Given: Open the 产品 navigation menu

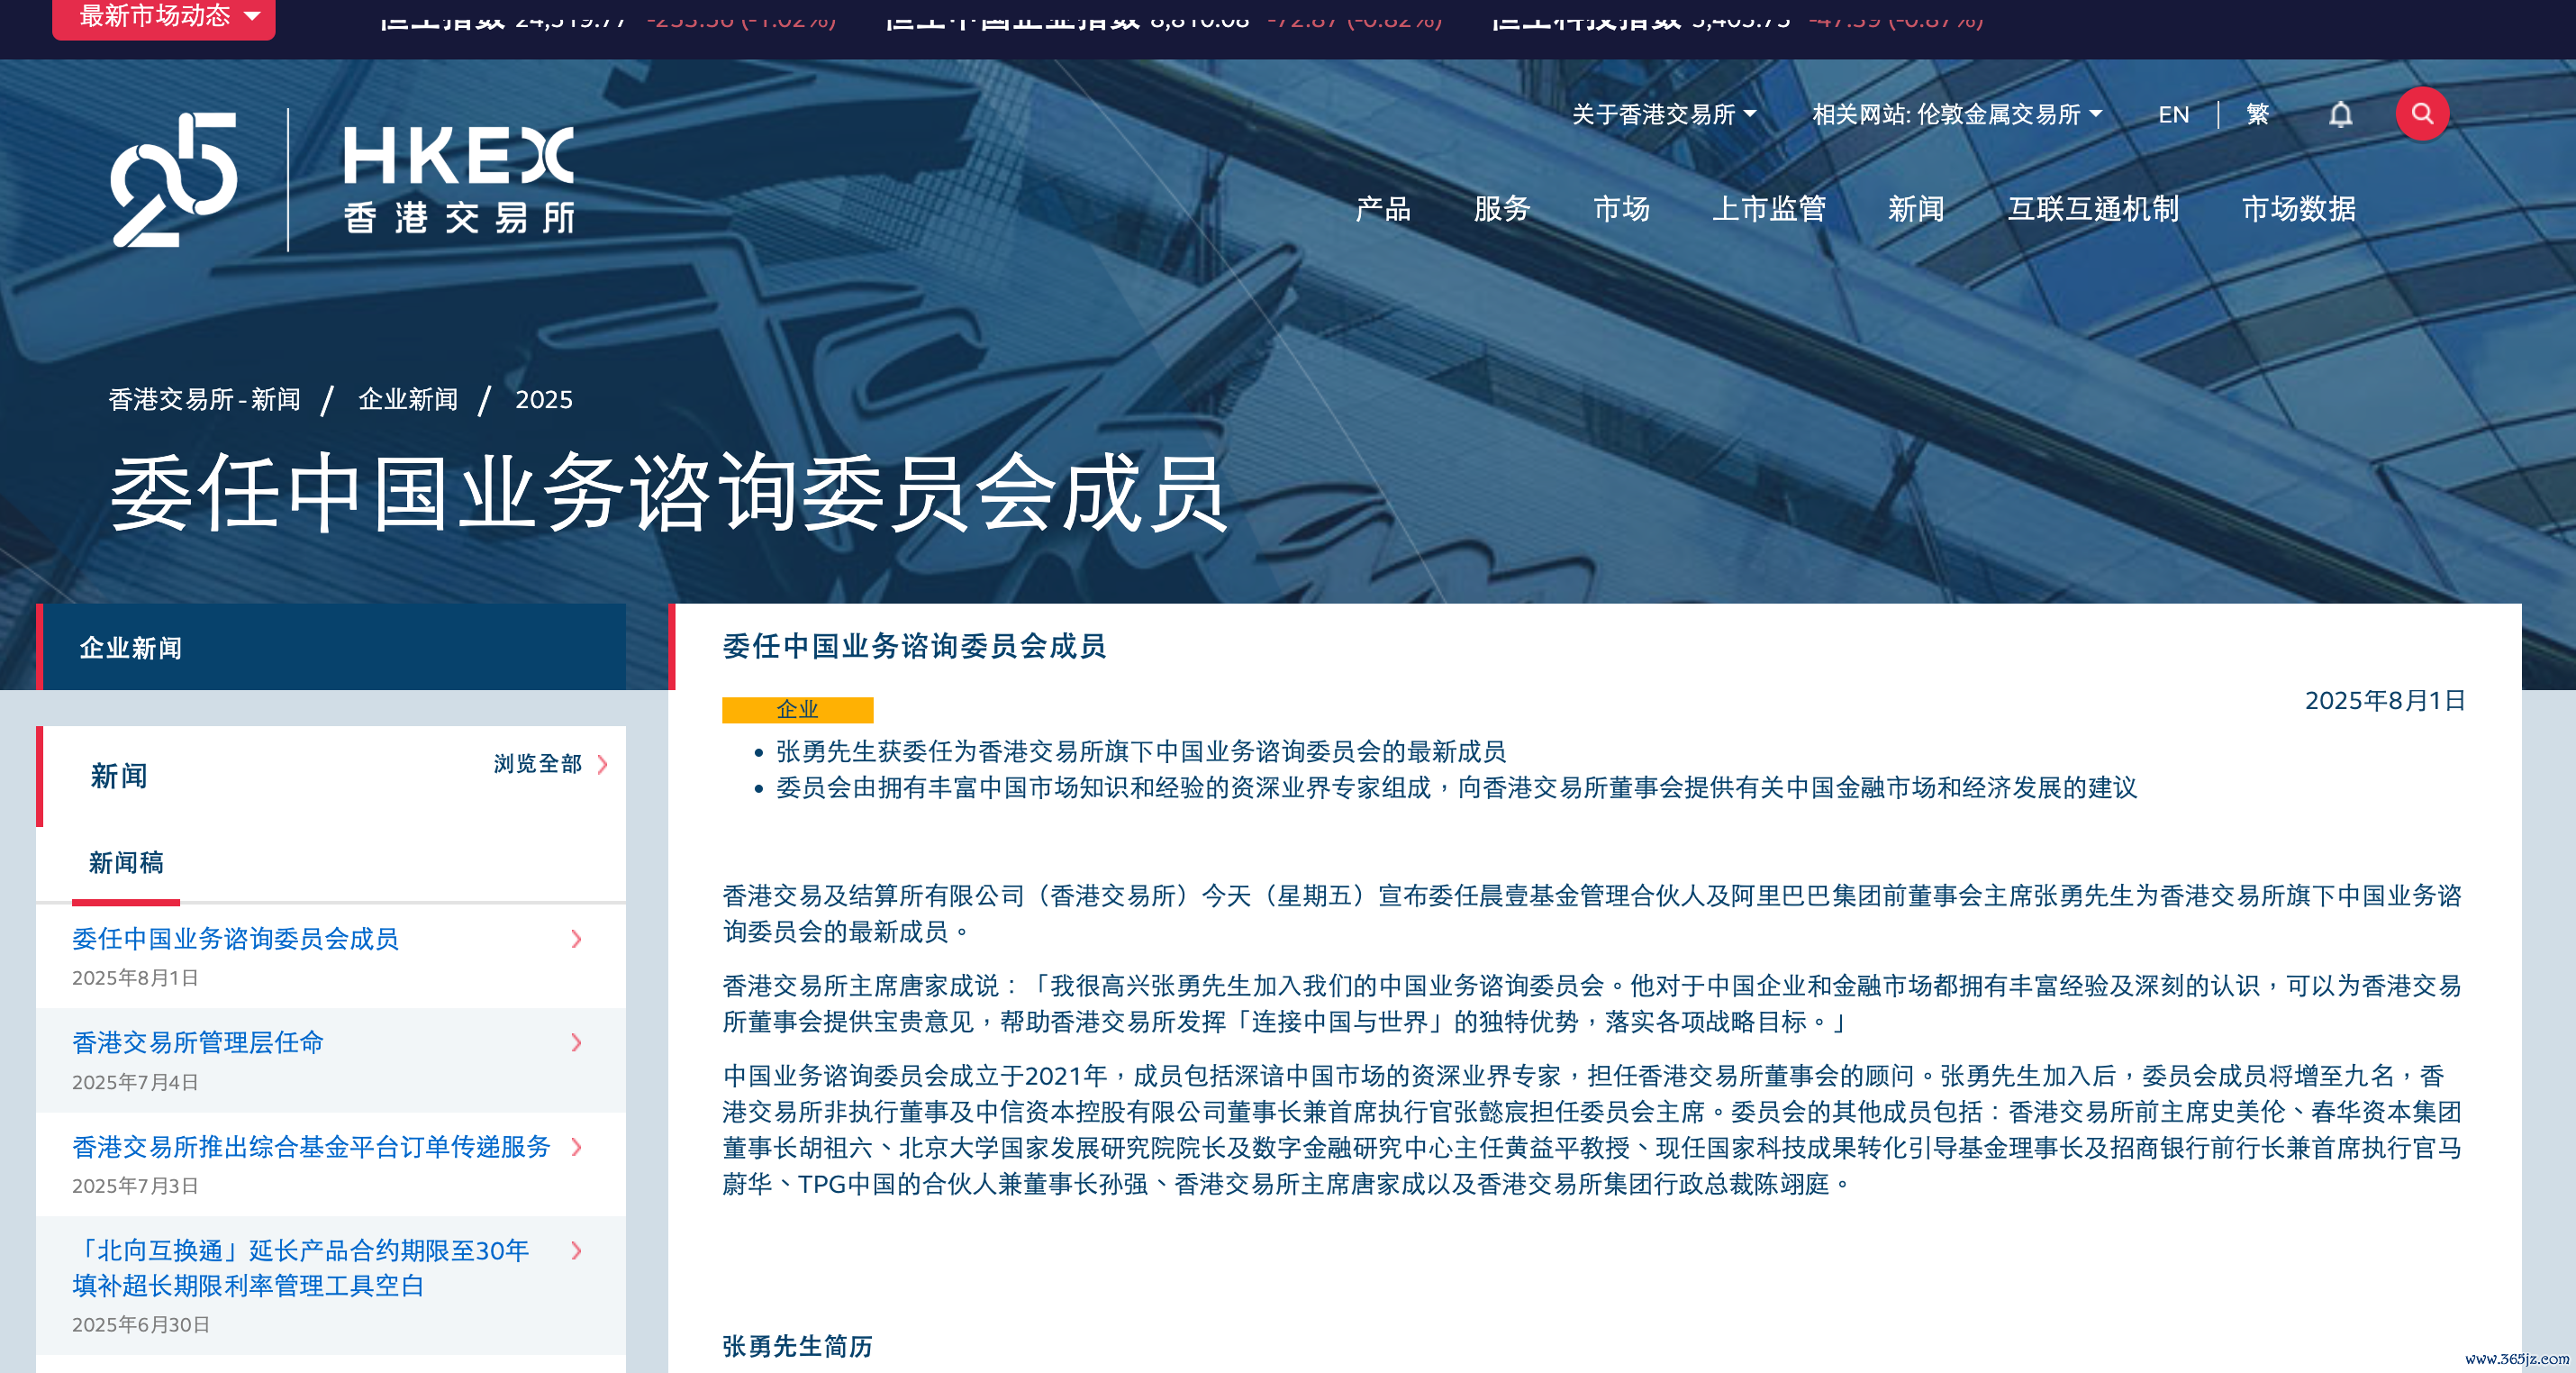Looking at the screenshot, I should pyautogui.click(x=1383, y=209).
